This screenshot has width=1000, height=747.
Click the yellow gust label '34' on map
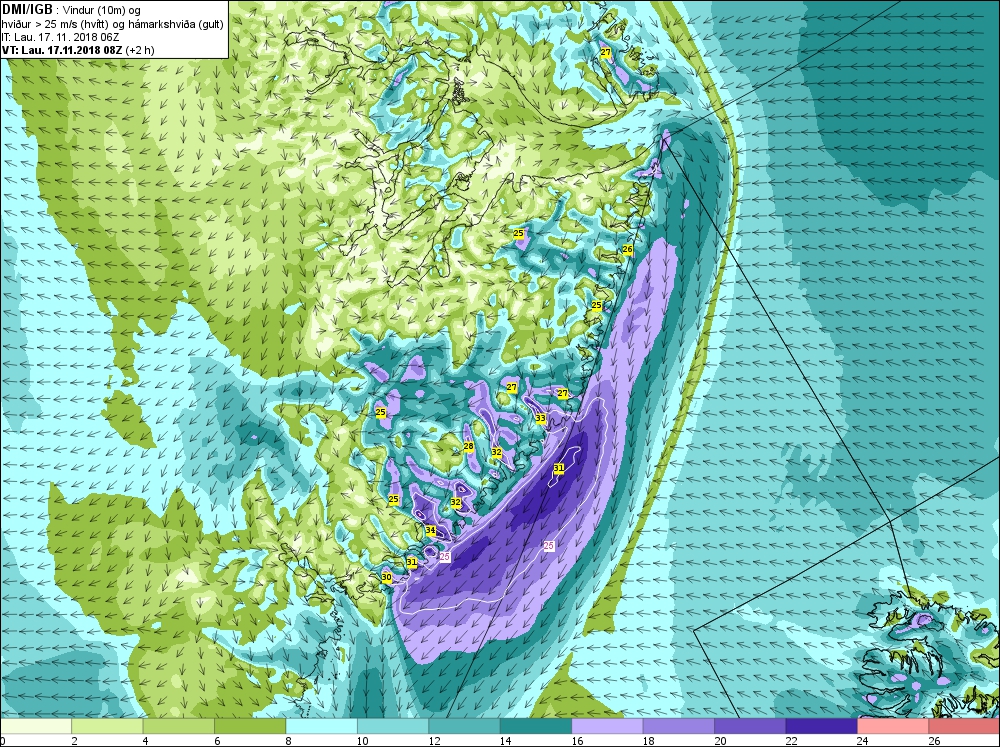pyautogui.click(x=430, y=530)
